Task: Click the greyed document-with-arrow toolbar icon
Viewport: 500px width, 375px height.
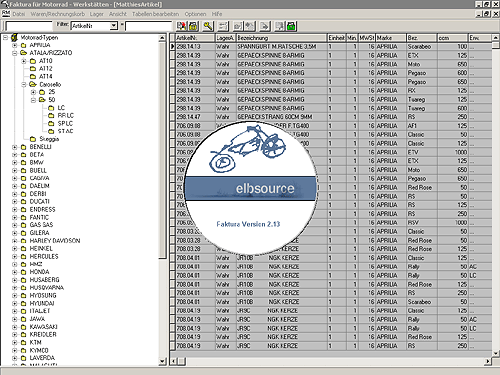Action: tap(264, 26)
